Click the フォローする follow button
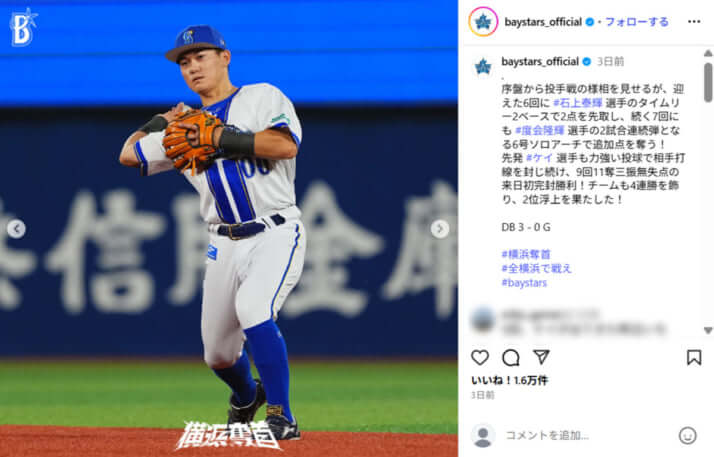The image size is (714, 457). pos(637,21)
